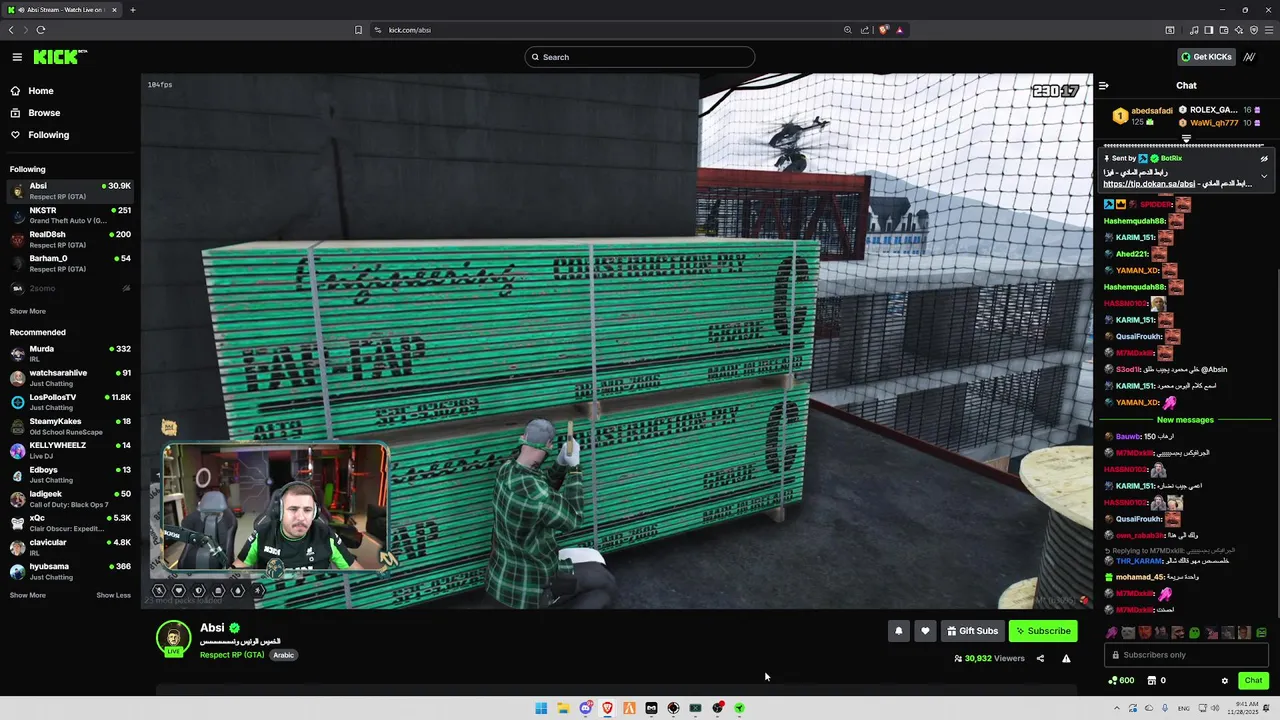1280x720 pixels.
Task: Show More under Recommended list
Action: [28, 595]
